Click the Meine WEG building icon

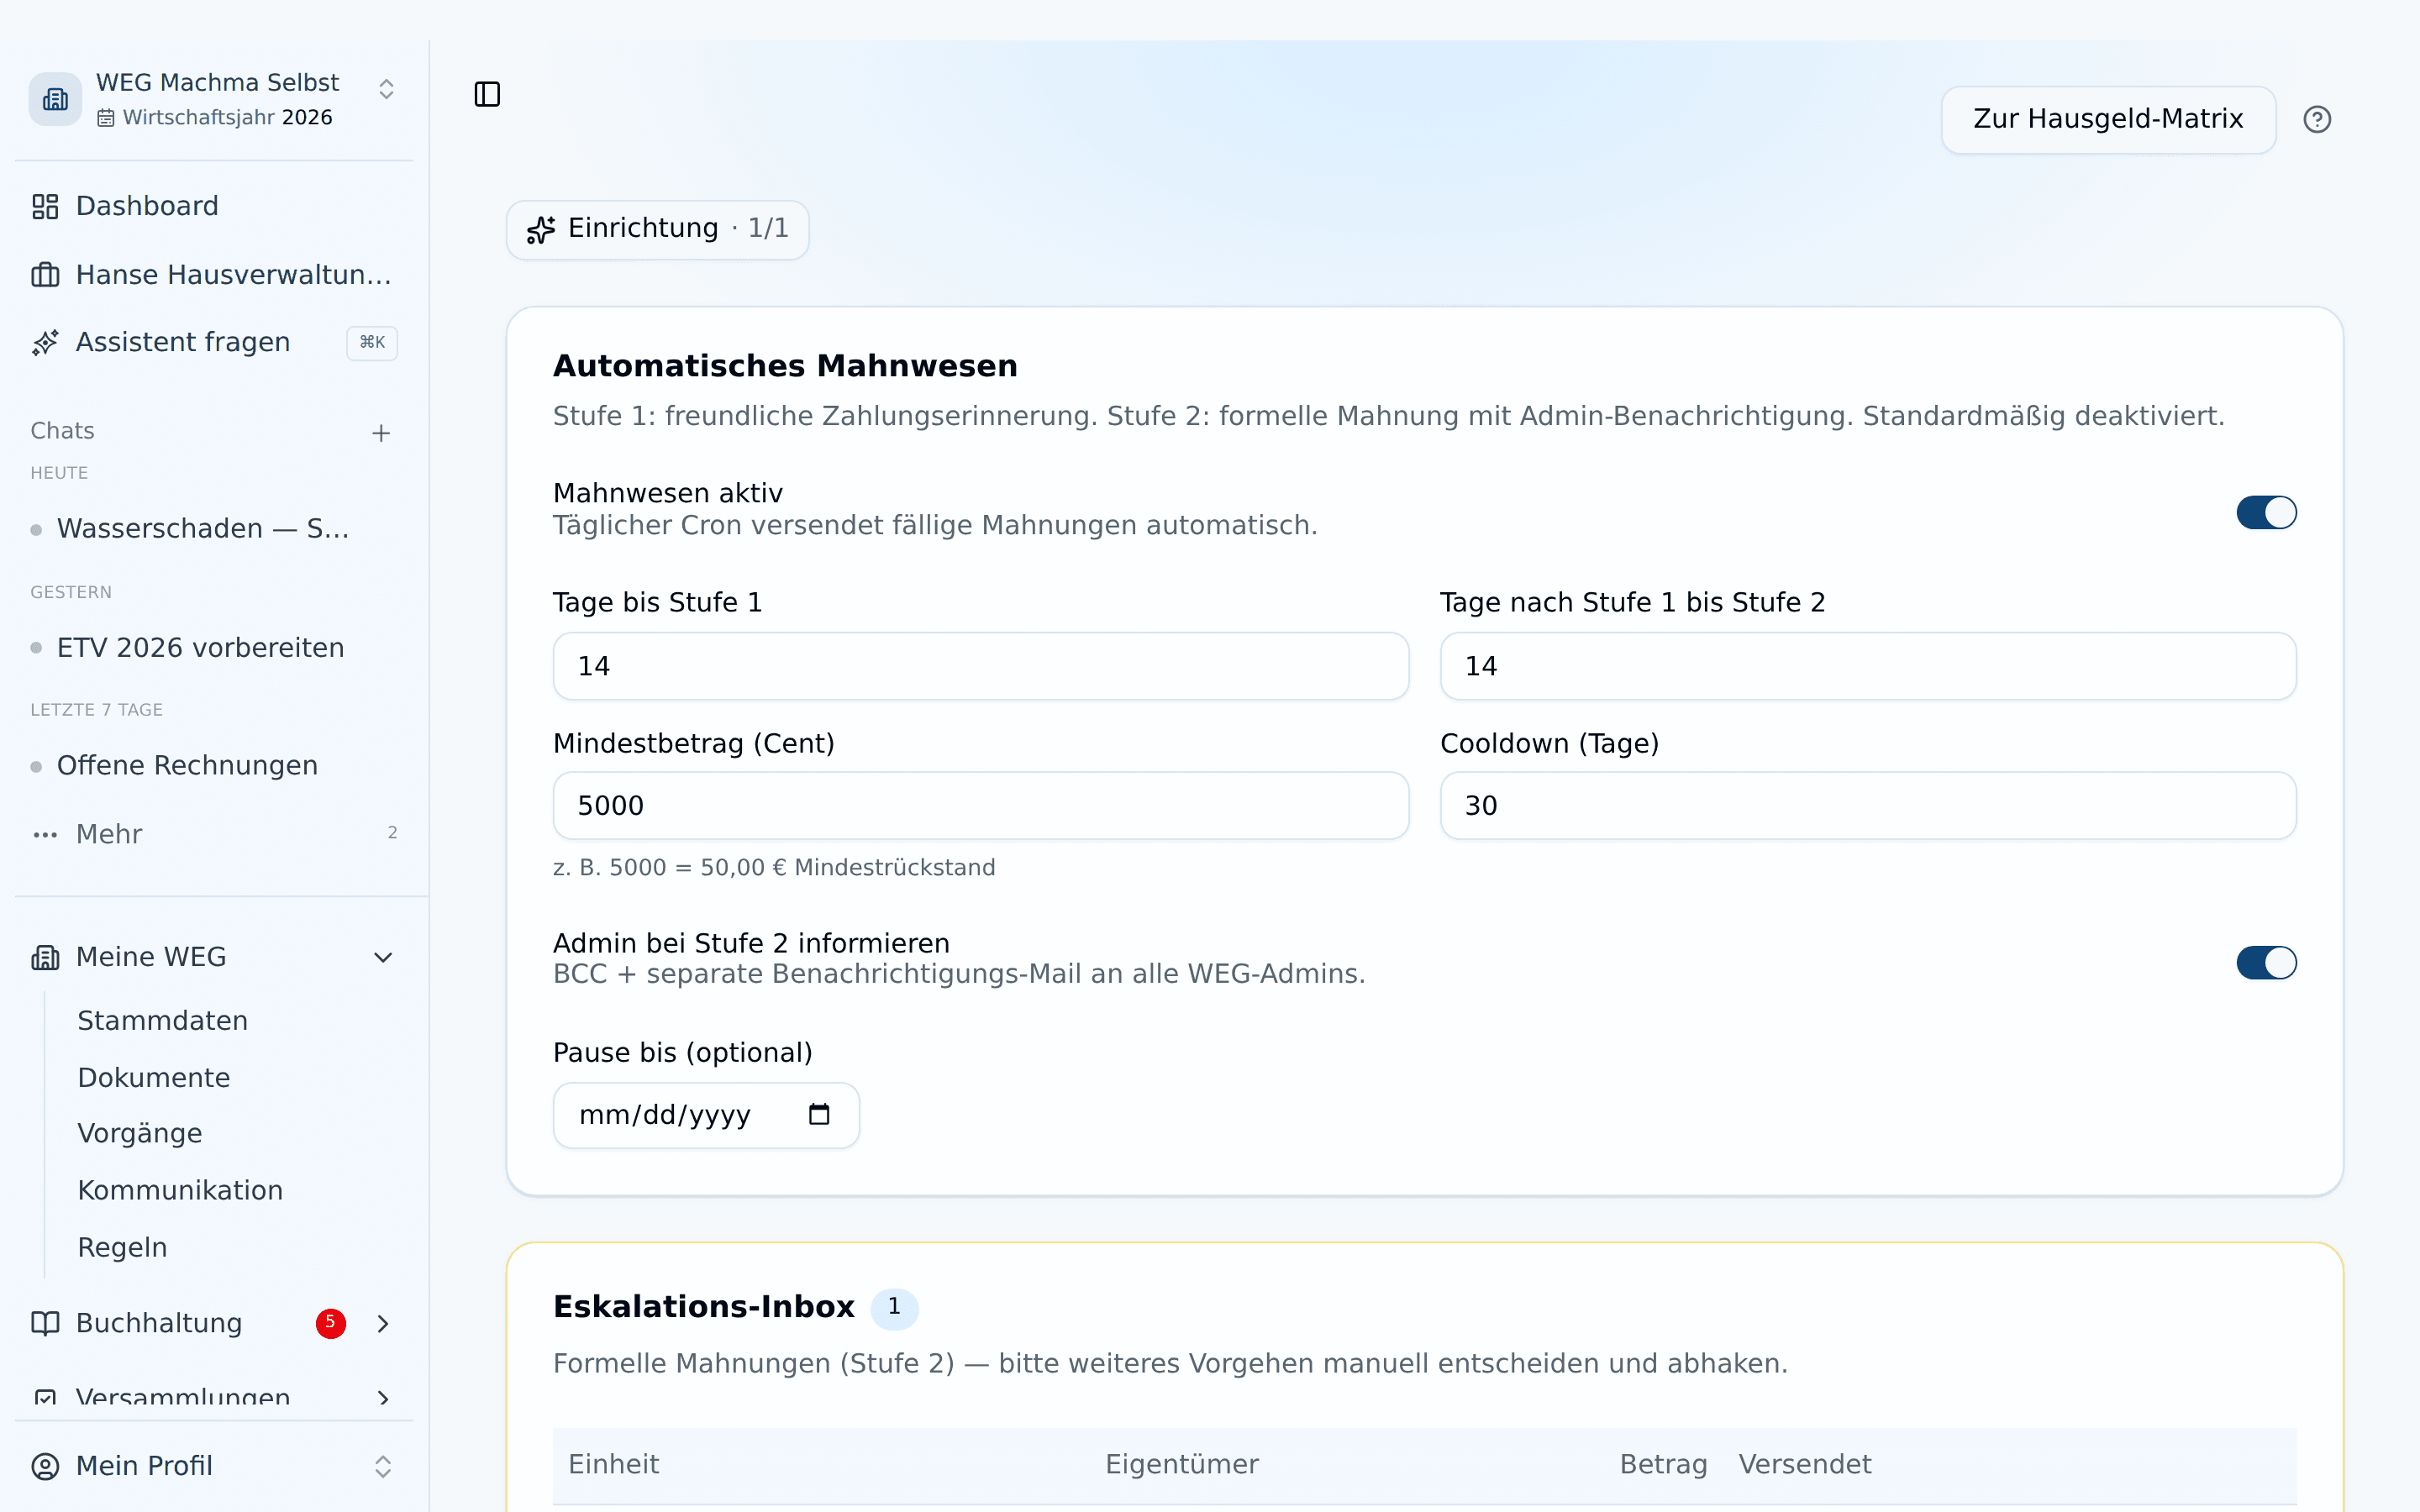pos(45,957)
